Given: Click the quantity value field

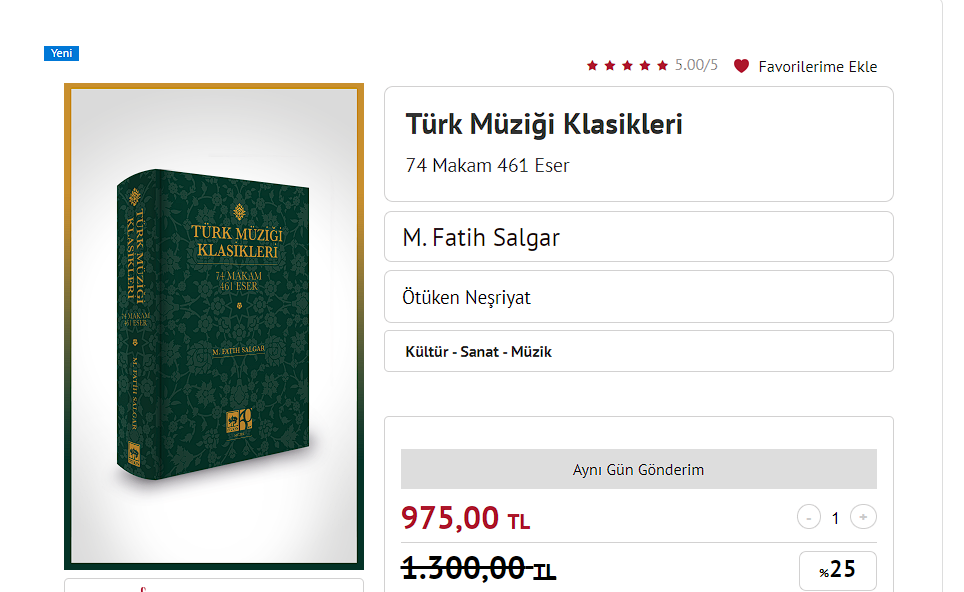Looking at the screenshot, I should 836,518.
